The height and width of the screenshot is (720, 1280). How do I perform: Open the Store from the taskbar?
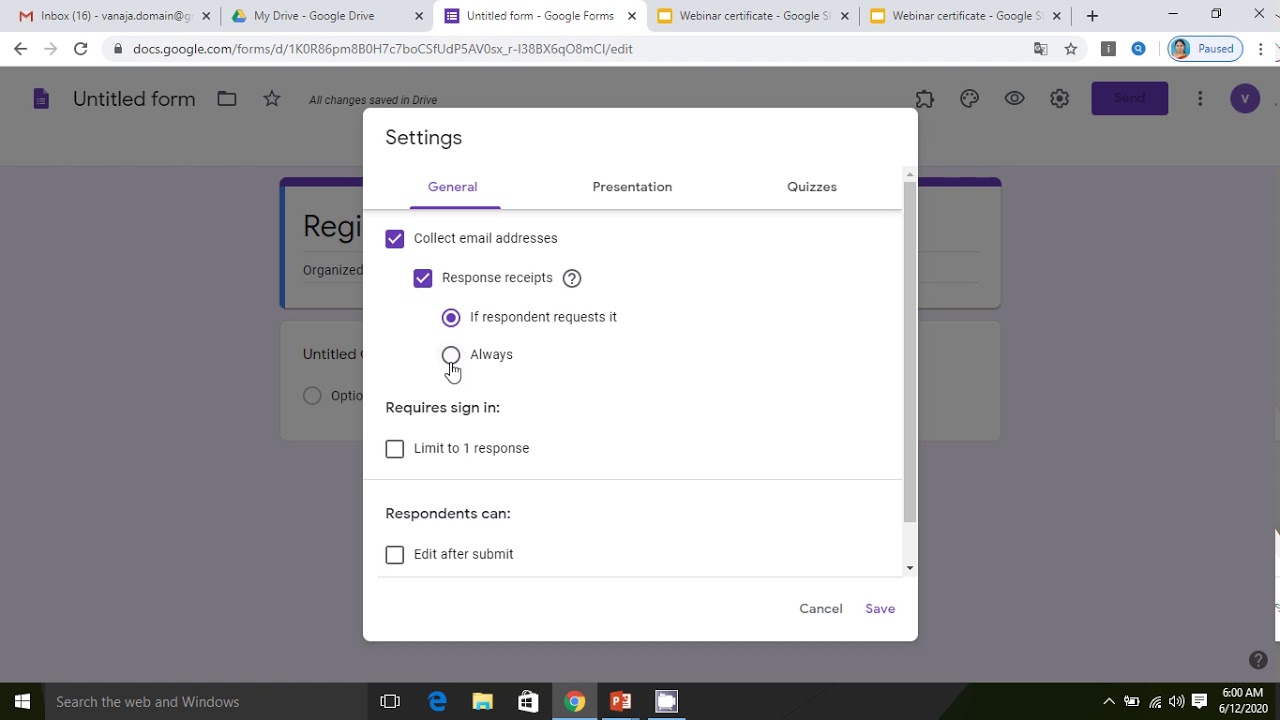point(528,702)
